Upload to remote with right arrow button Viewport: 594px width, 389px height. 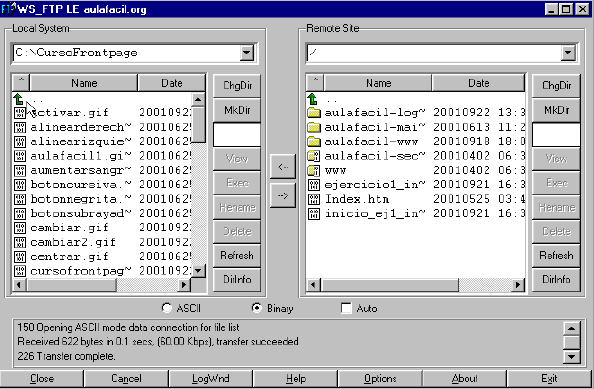click(283, 195)
